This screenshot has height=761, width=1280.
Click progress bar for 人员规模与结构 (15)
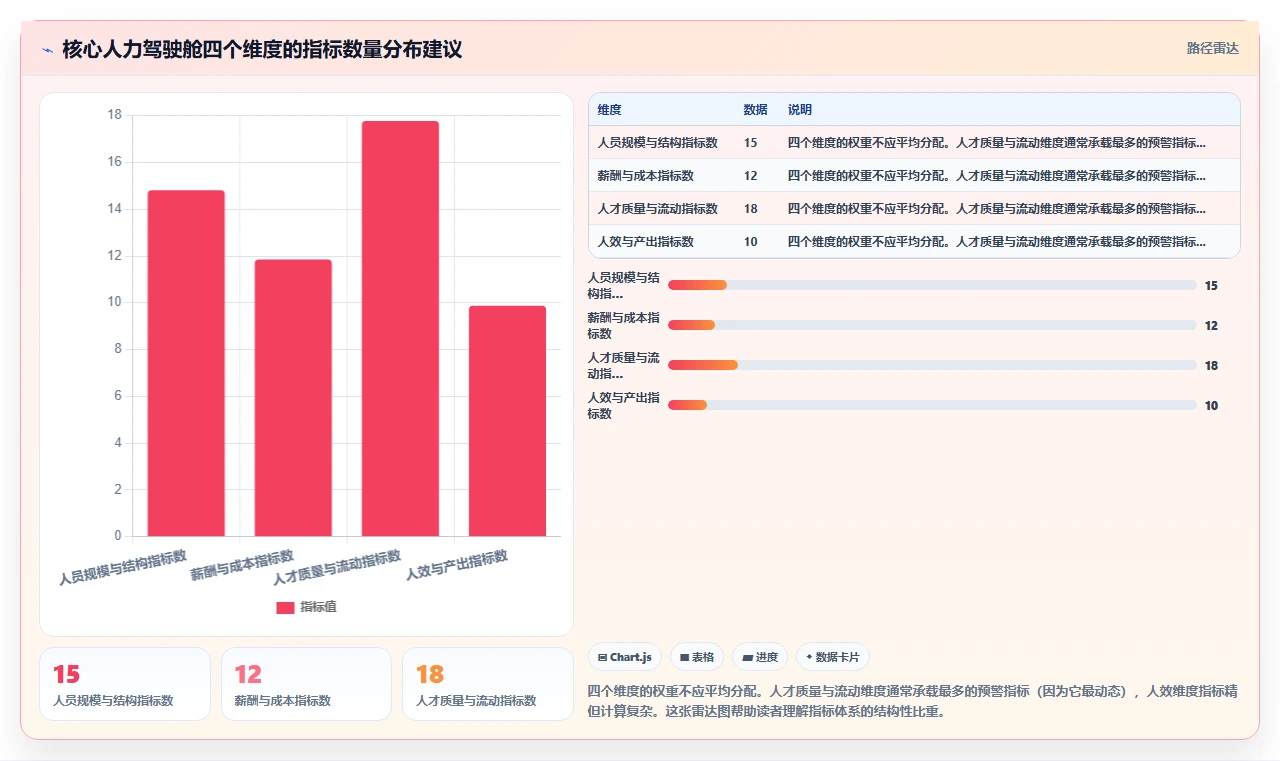(x=932, y=285)
